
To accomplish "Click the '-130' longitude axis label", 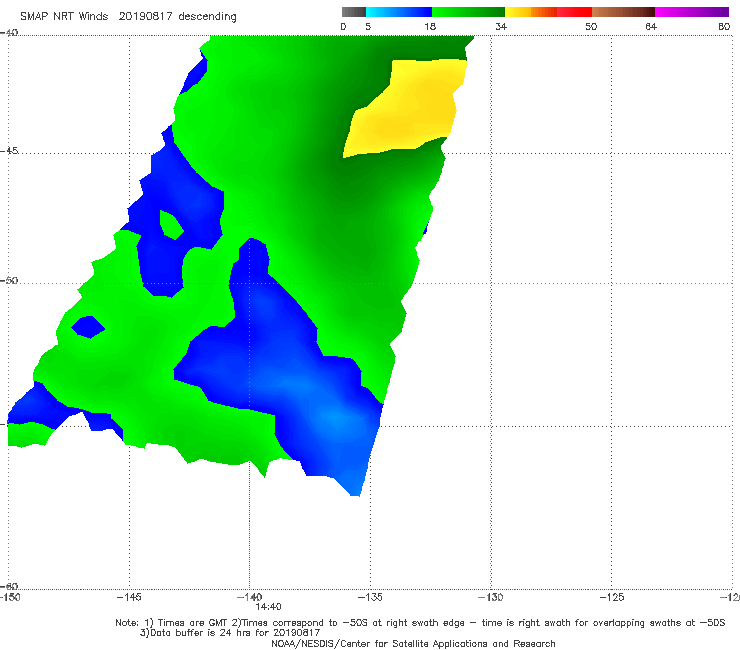I will pos(490,597).
